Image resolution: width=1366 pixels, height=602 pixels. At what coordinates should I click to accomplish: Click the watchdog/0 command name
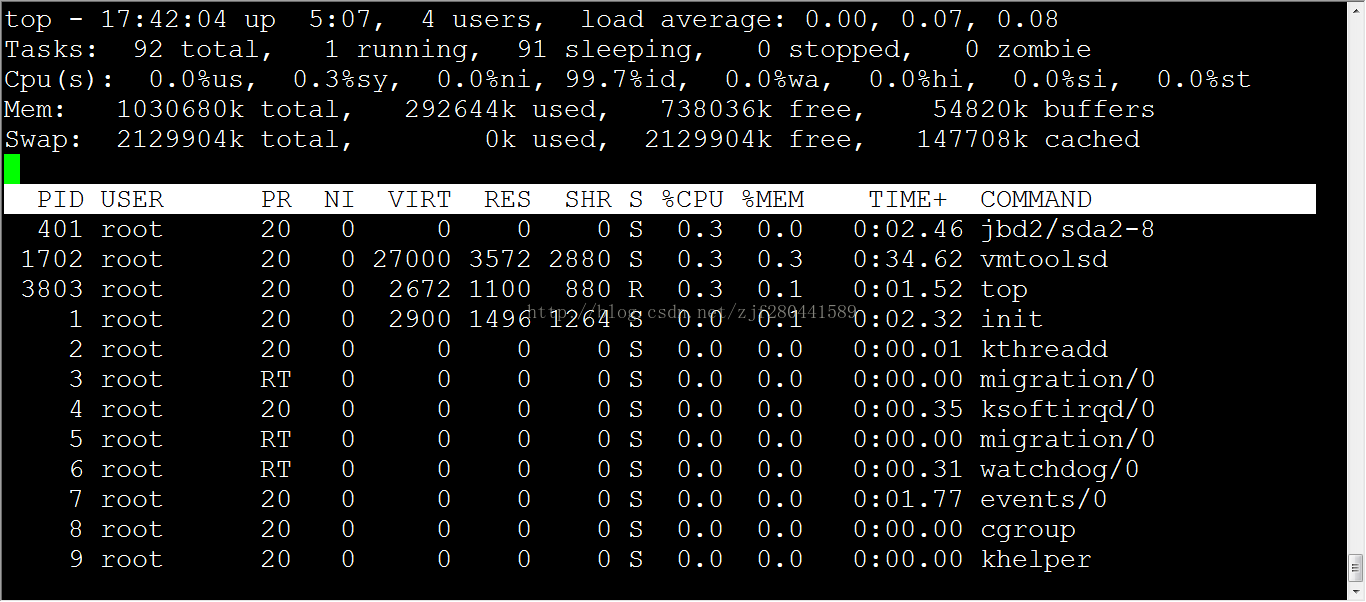coord(1060,469)
